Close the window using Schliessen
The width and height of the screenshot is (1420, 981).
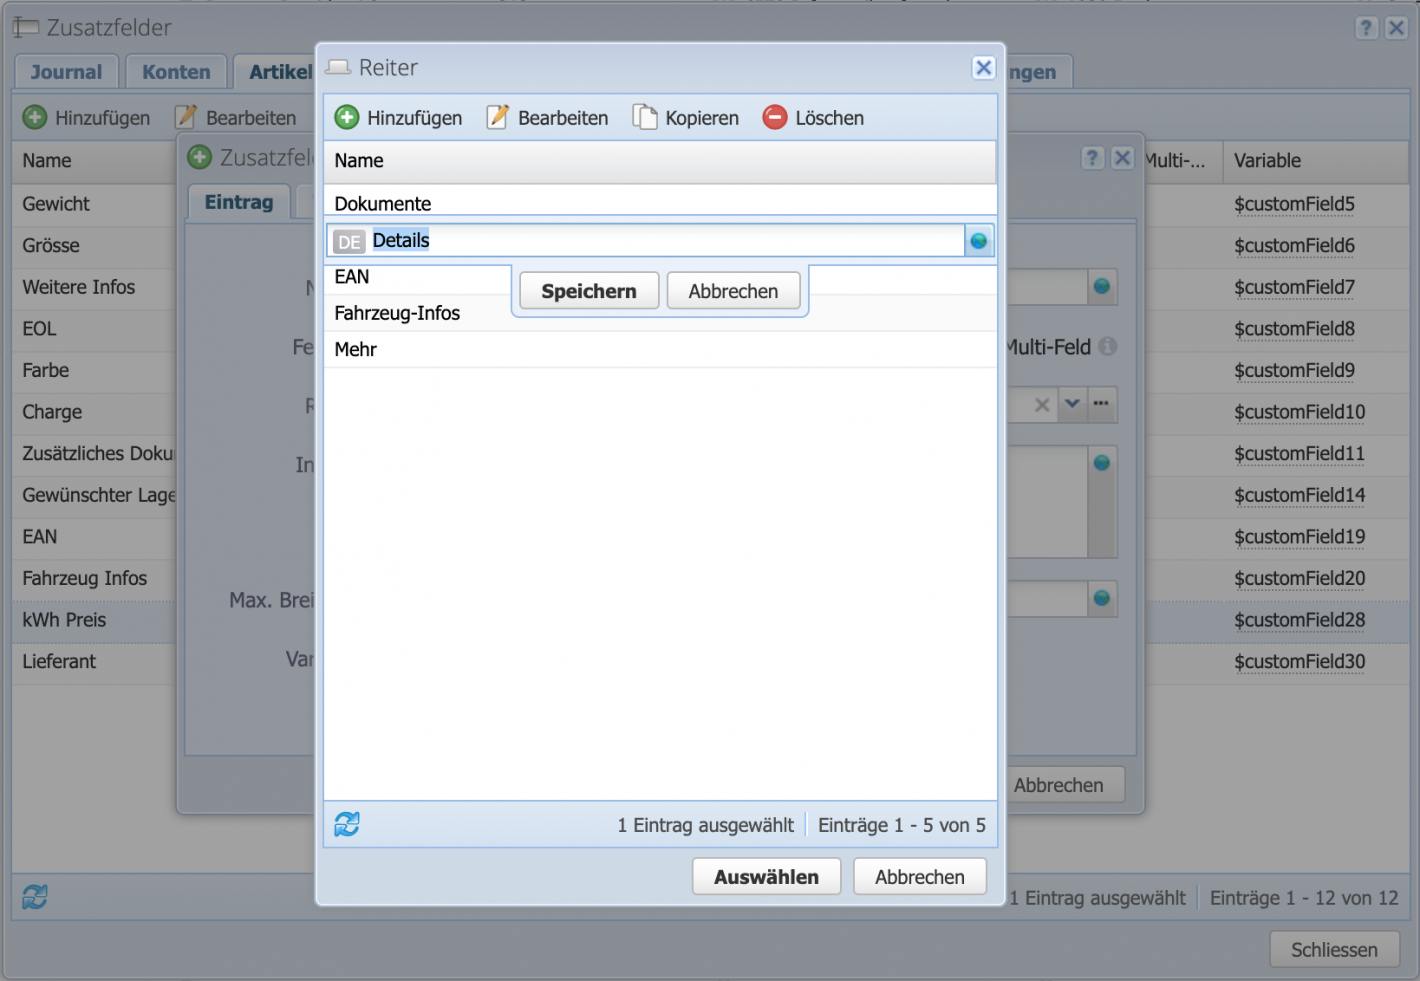[1334, 949]
